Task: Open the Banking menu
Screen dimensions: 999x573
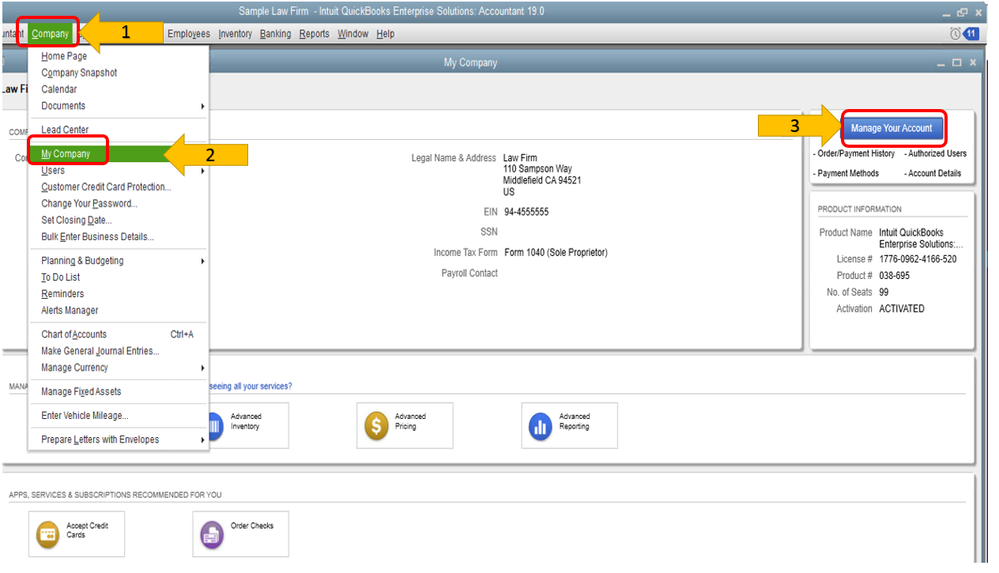Action: 275,34
